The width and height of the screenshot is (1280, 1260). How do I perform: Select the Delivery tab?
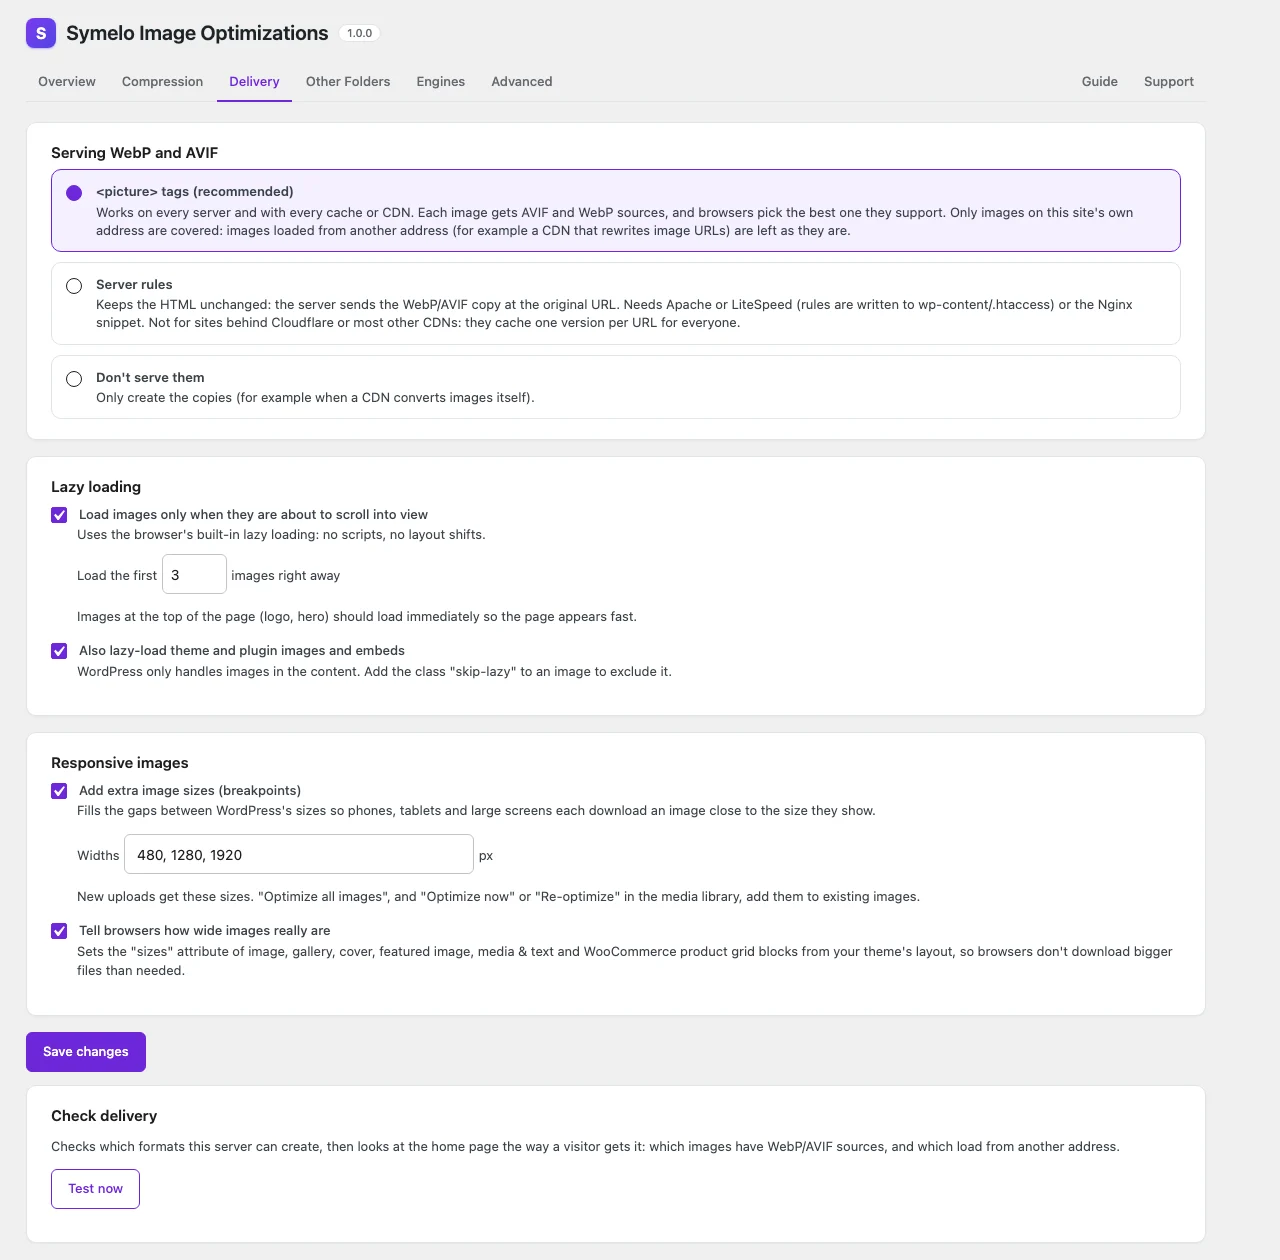pyautogui.click(x=254, y=82)
